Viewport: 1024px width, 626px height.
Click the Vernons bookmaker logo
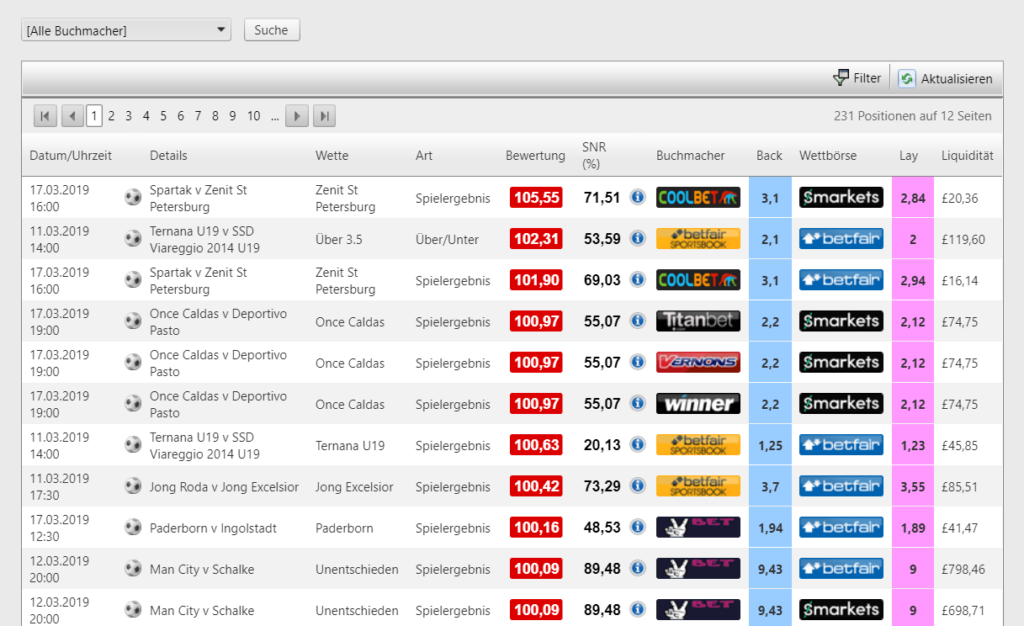(698, 362)
